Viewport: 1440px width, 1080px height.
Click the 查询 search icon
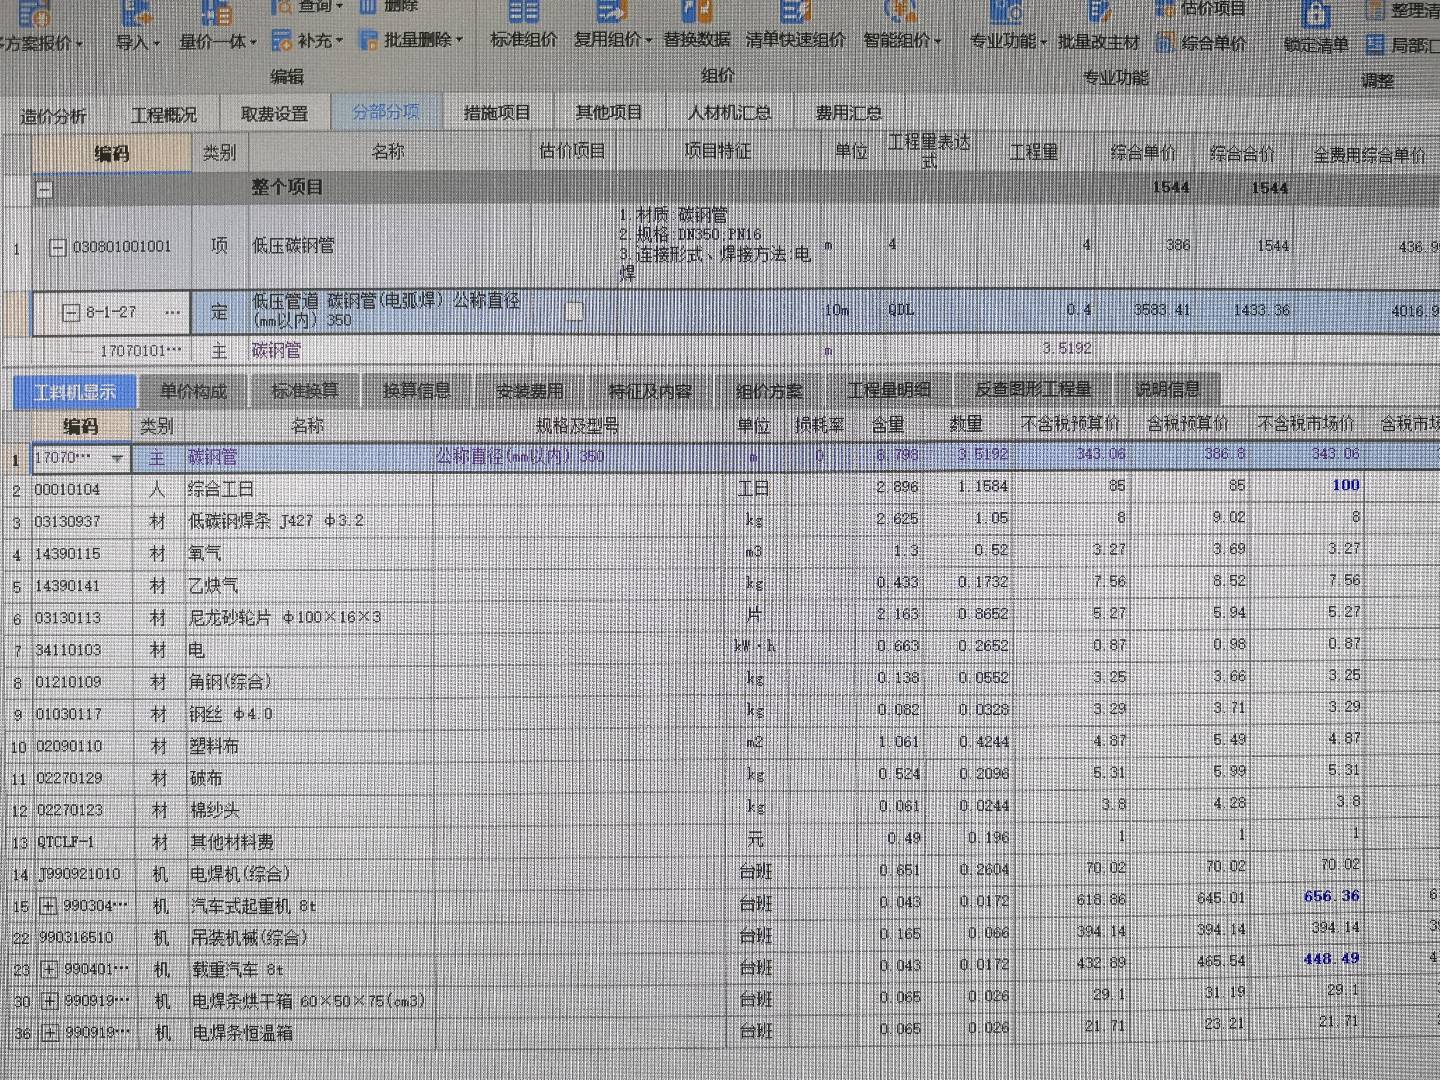point(281,7)
